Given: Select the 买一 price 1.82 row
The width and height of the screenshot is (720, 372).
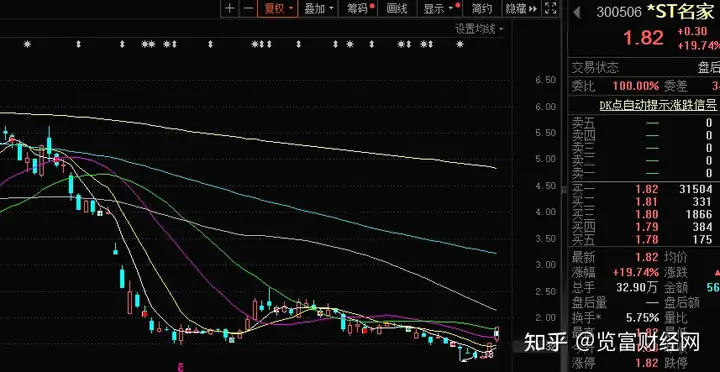Looking at the screenshot, I should click(644, 189).
